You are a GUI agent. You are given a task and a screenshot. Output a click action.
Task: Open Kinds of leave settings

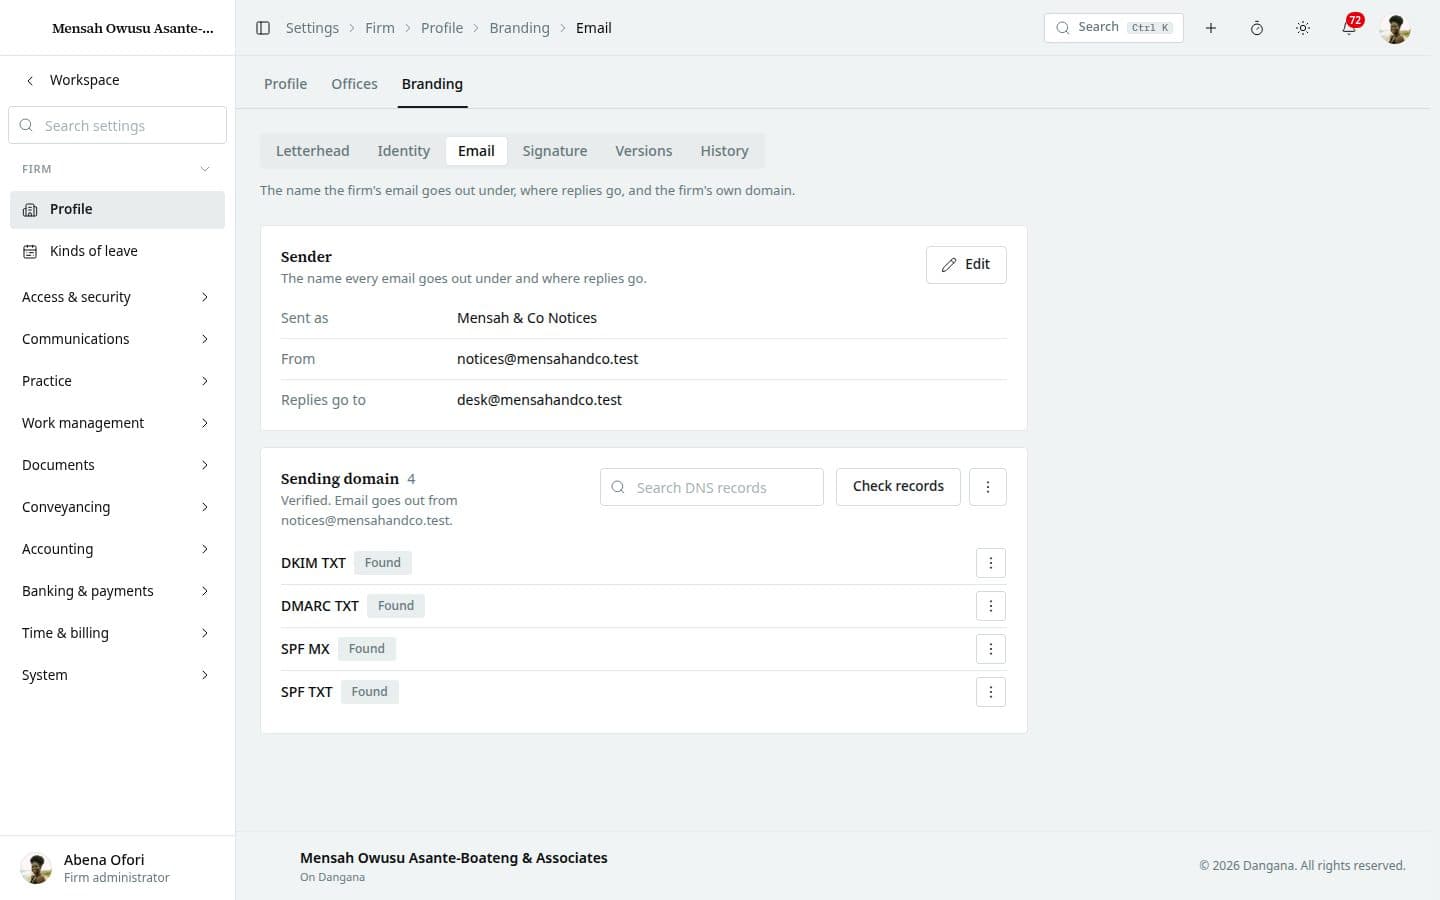click(117, 251)
